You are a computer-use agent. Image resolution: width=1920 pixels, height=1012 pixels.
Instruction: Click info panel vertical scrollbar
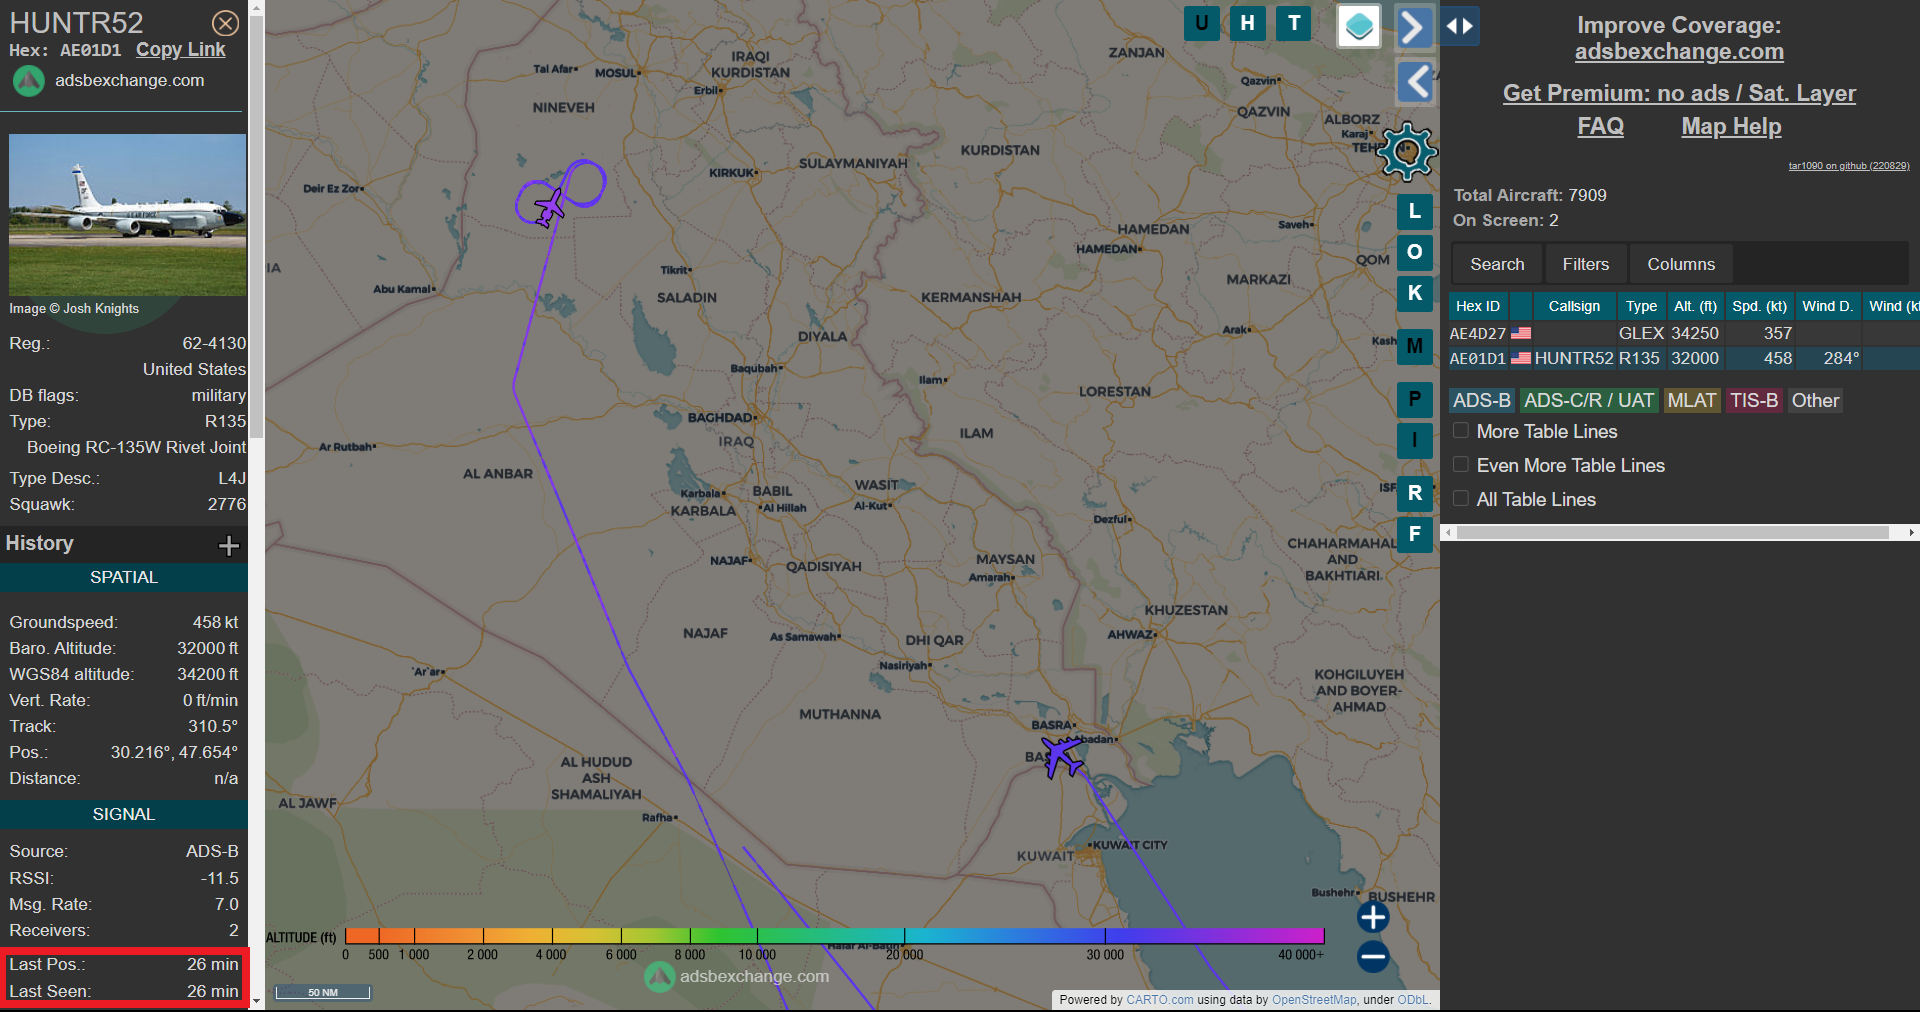point(256,227)
